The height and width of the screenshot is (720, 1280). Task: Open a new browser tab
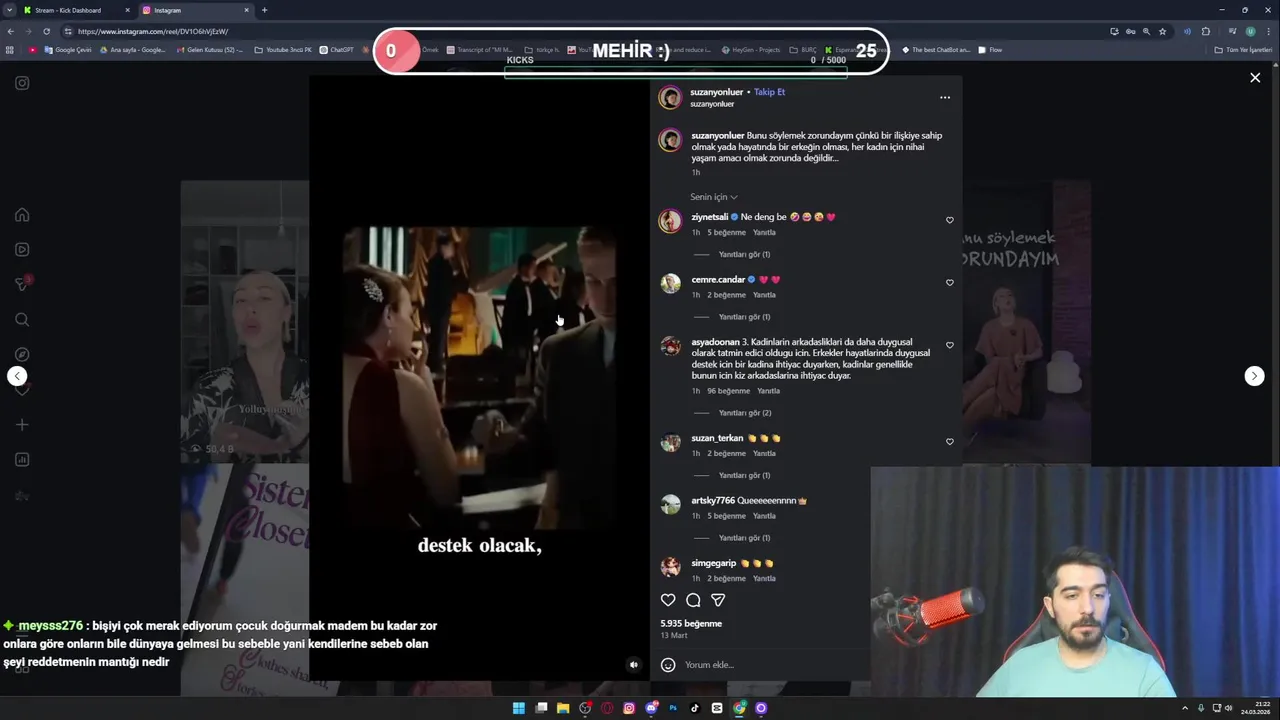(264, 10)
